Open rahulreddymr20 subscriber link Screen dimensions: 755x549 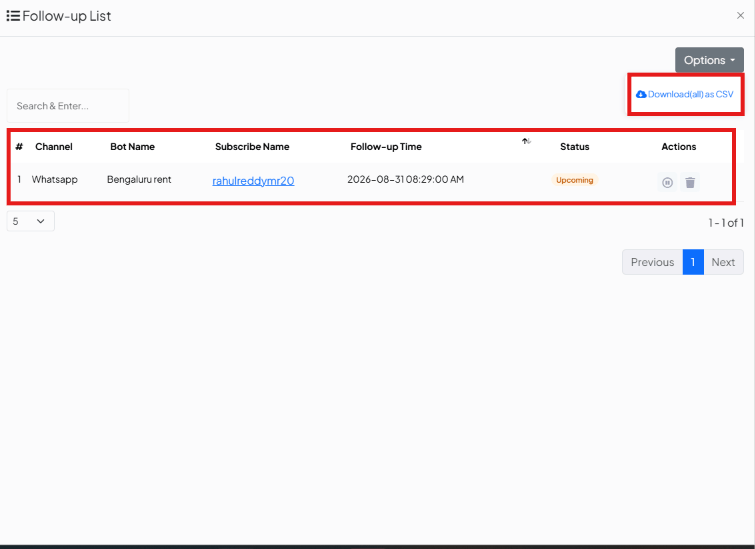tap(253, 181)
